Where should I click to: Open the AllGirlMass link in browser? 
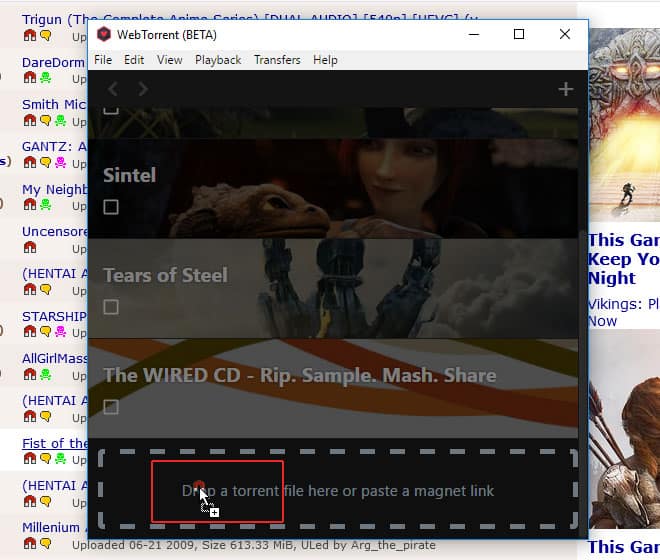[55, 359]
